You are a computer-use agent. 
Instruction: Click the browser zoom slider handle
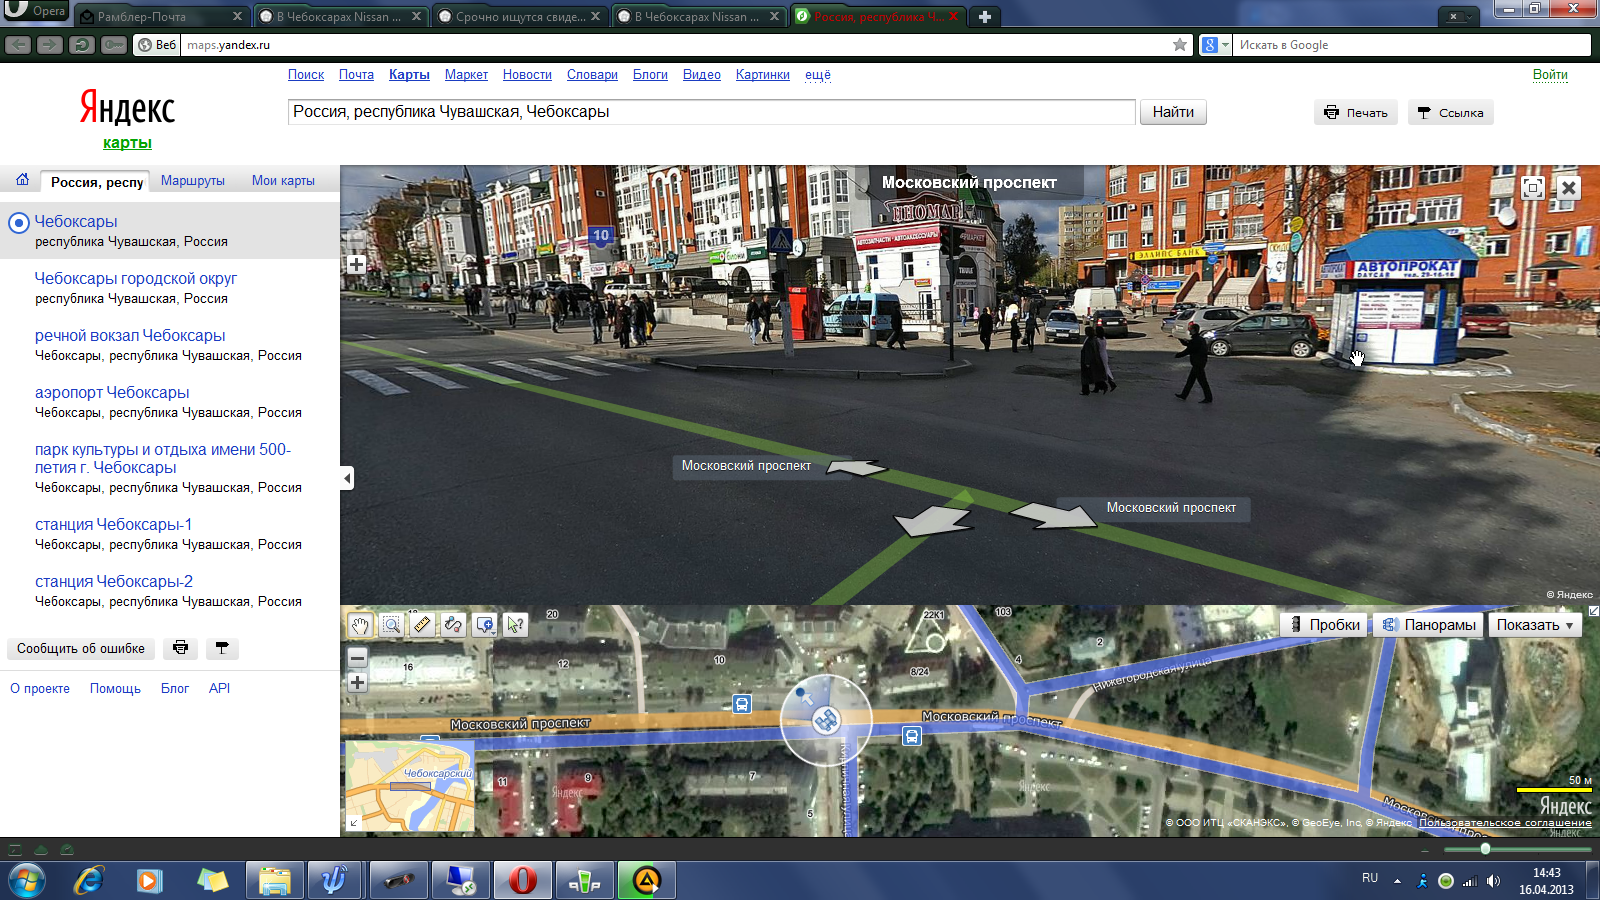[x=1485, y=849]
